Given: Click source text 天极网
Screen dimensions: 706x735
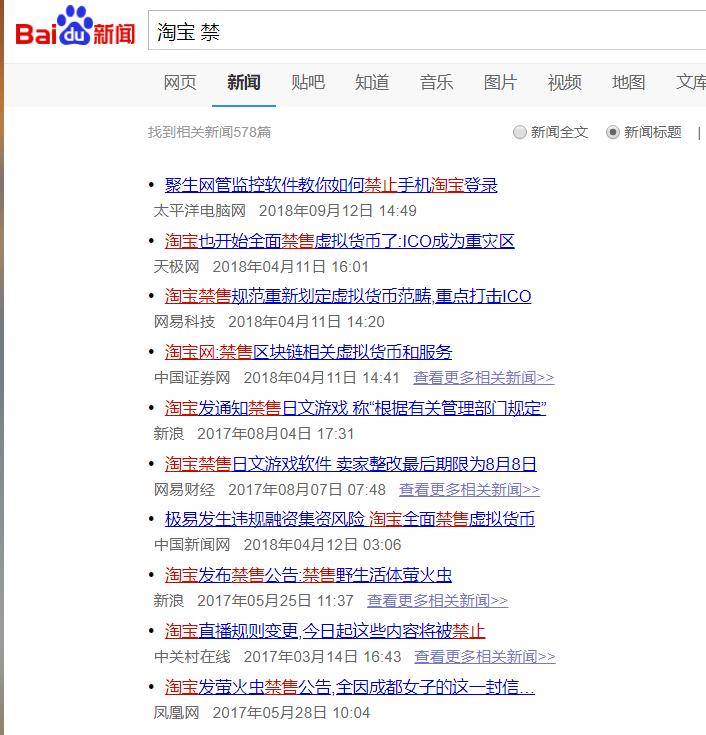Looking at the screenshot, I should (x=177, y=267).
